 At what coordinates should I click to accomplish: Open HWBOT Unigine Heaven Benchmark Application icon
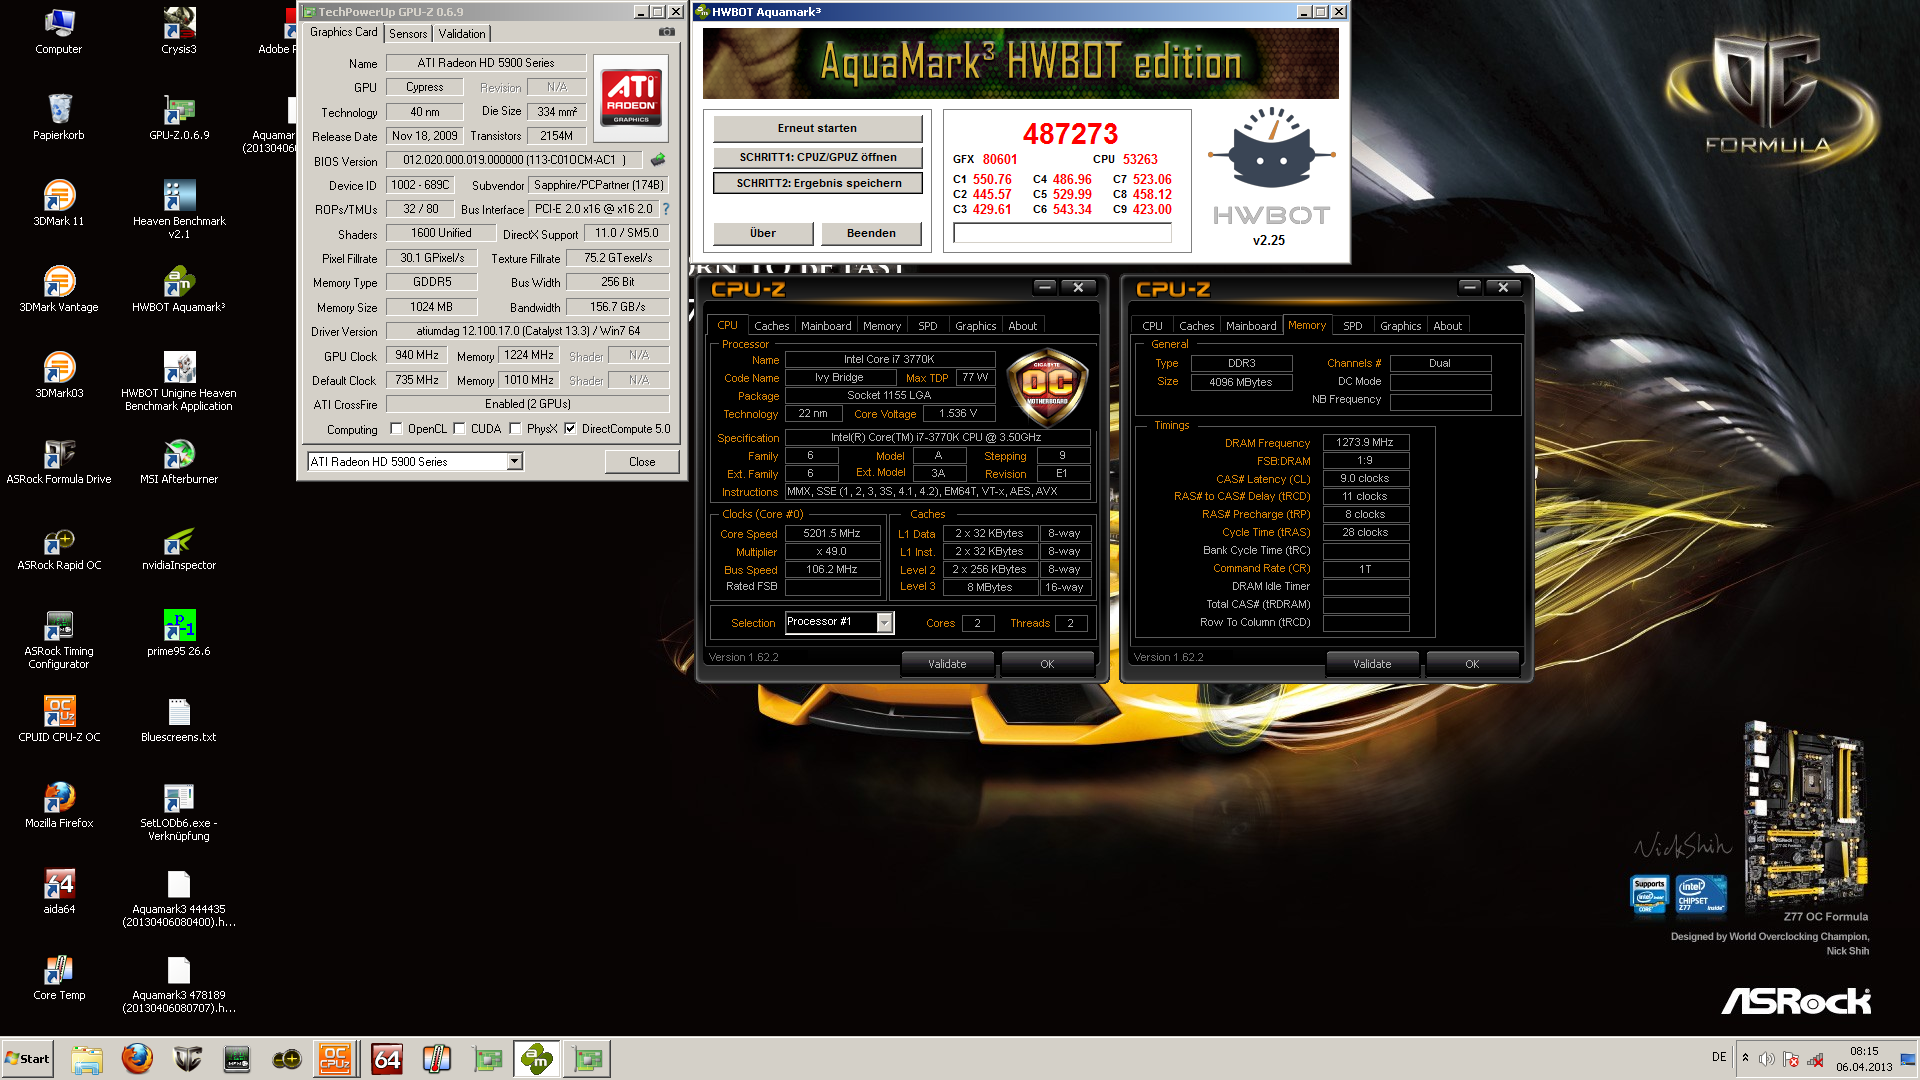[179, 380]
